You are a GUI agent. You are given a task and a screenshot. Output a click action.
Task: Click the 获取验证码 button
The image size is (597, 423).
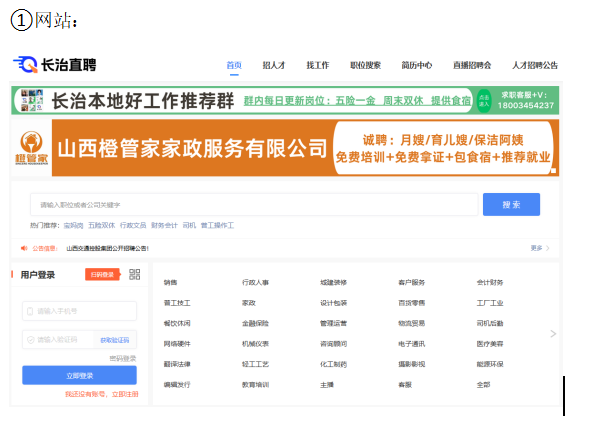pyautogui.click(x=115, y=340)
